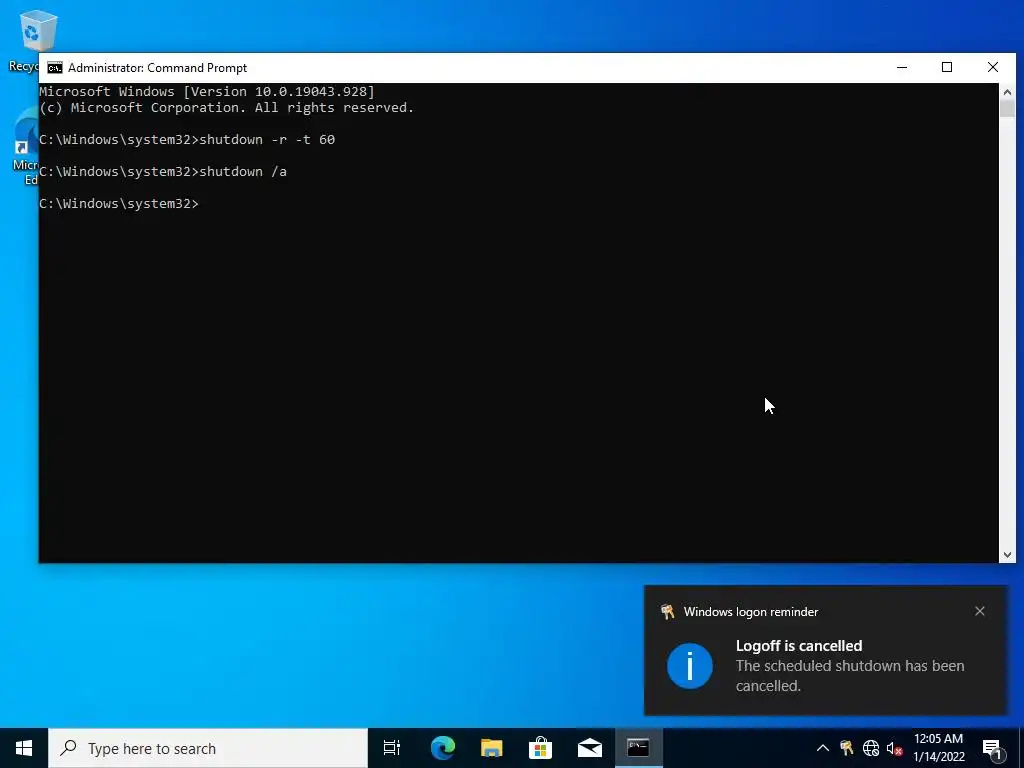Image resolution: width=1024 pixels, height=768 pixels.
Task: Open Command Prompt system menu icon
Action: [55, 68]
